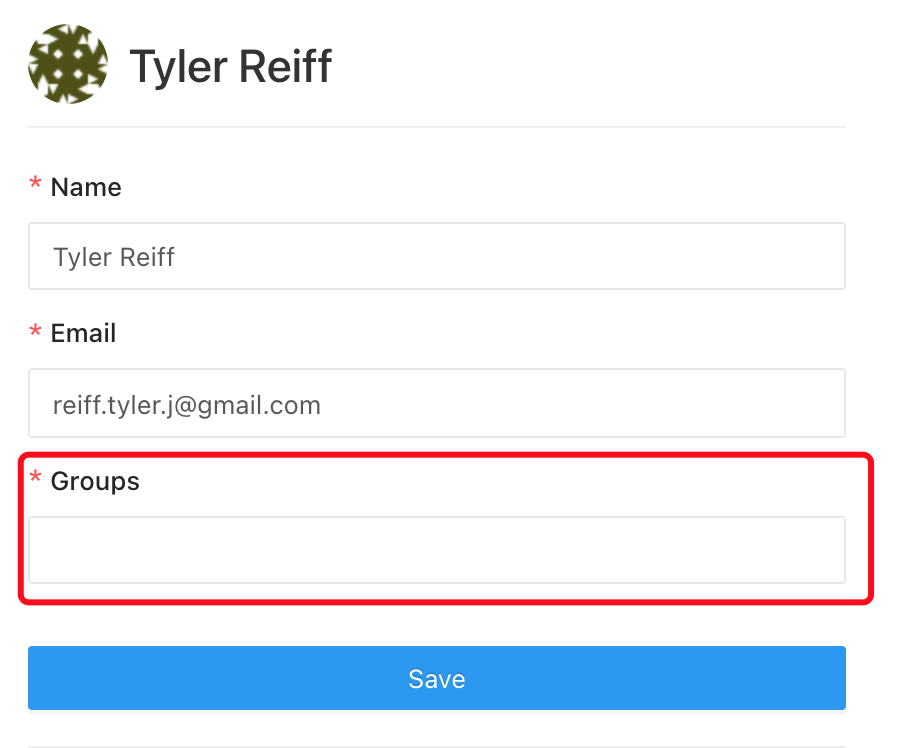The height and width of the screenshot is (748, 906).
Task: Place cursor in the 'Tyler Reiff' name text
Action: click(x=114, y=257)
